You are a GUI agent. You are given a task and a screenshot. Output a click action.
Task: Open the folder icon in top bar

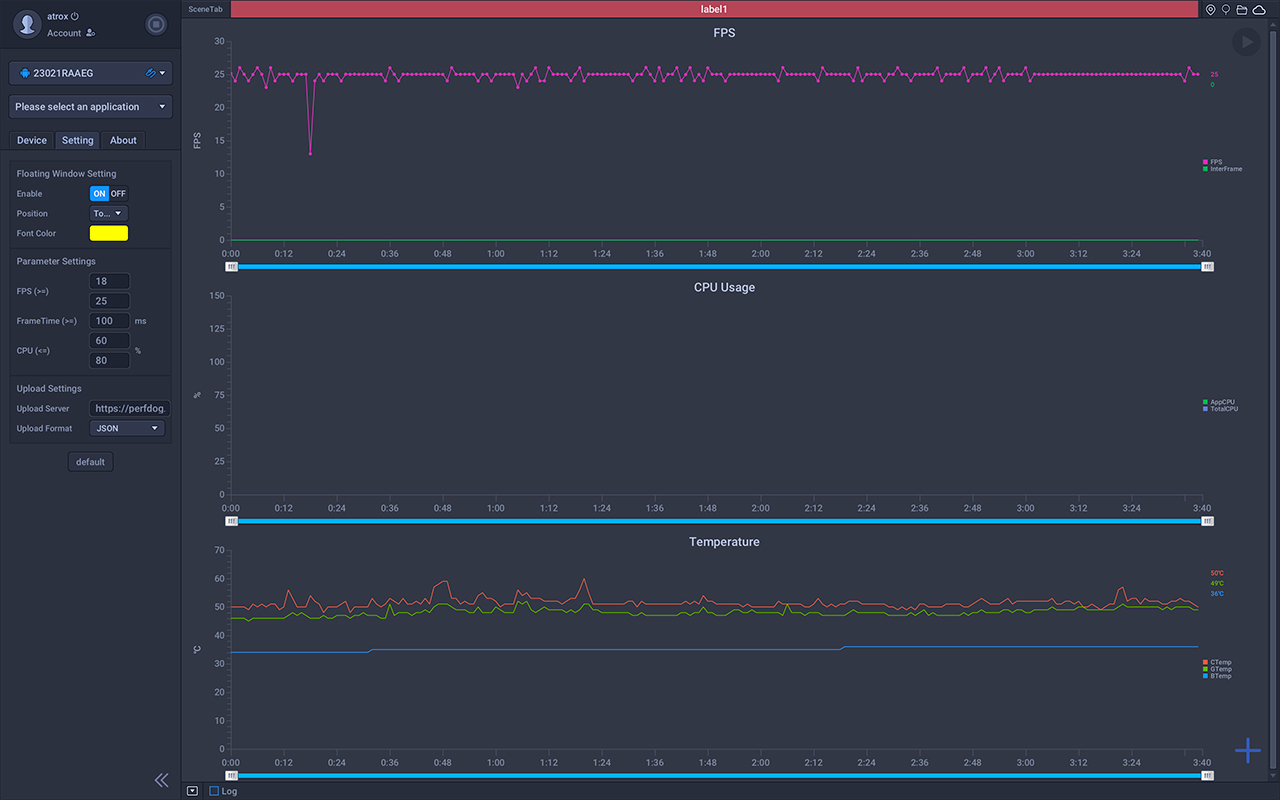click(1242, 9)
